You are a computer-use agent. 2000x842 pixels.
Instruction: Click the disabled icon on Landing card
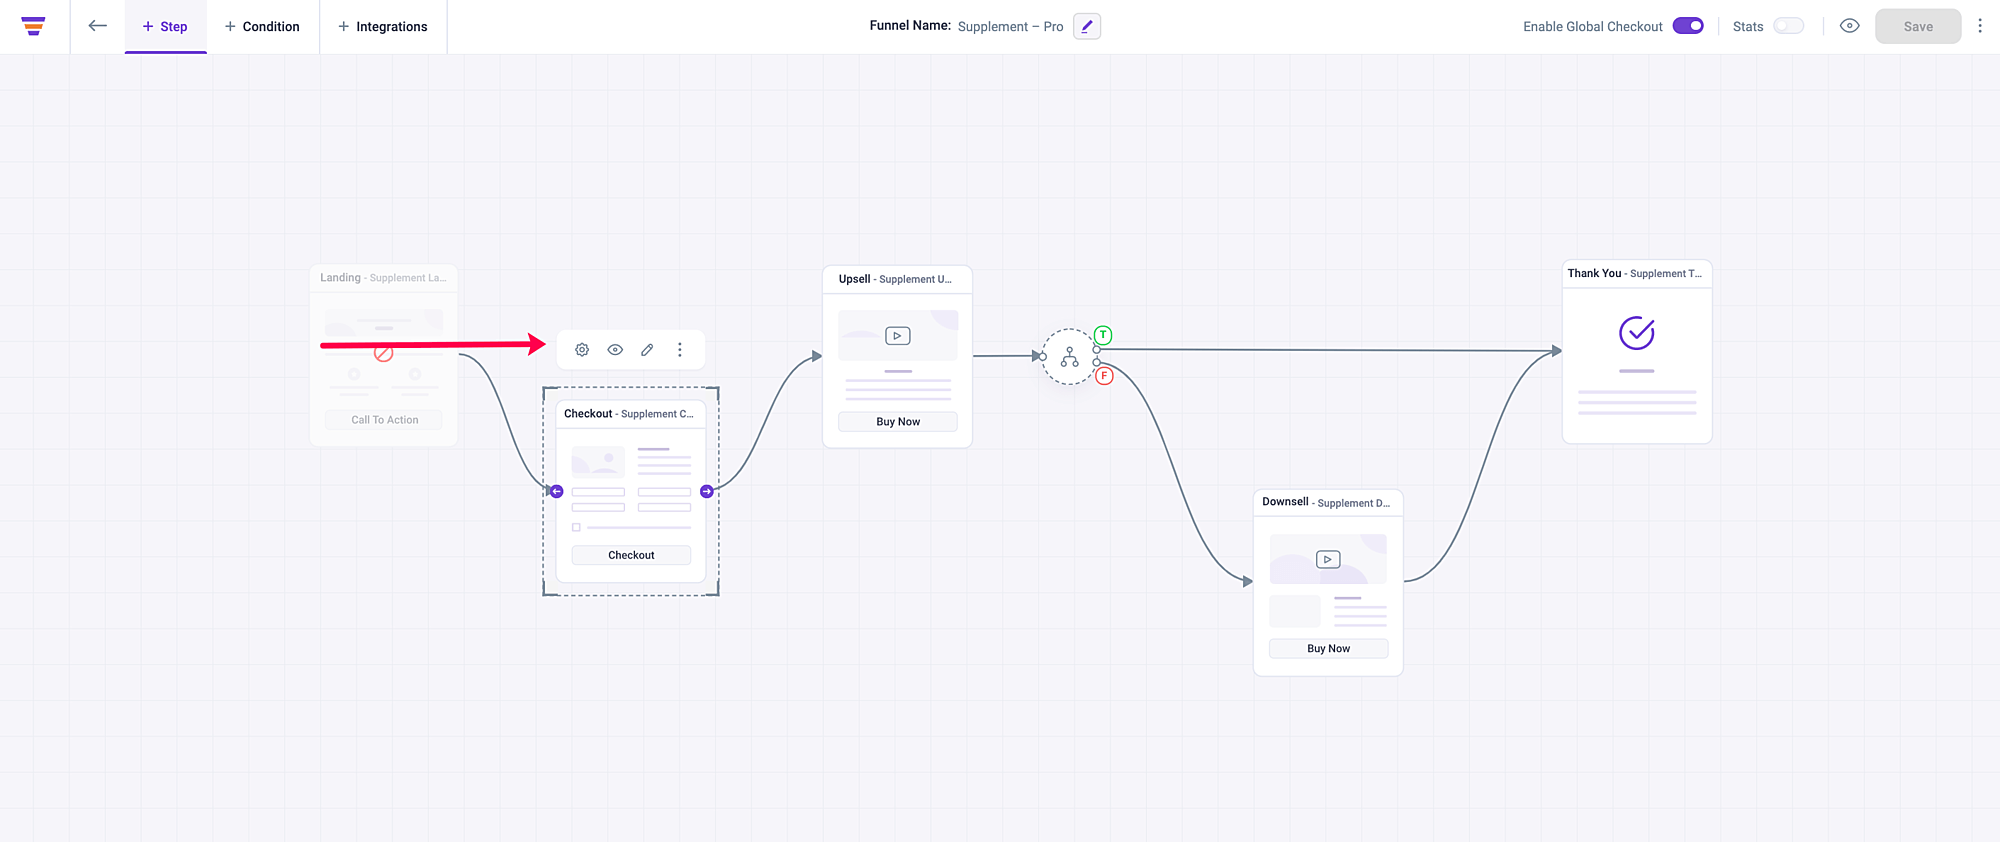[384, 353]
